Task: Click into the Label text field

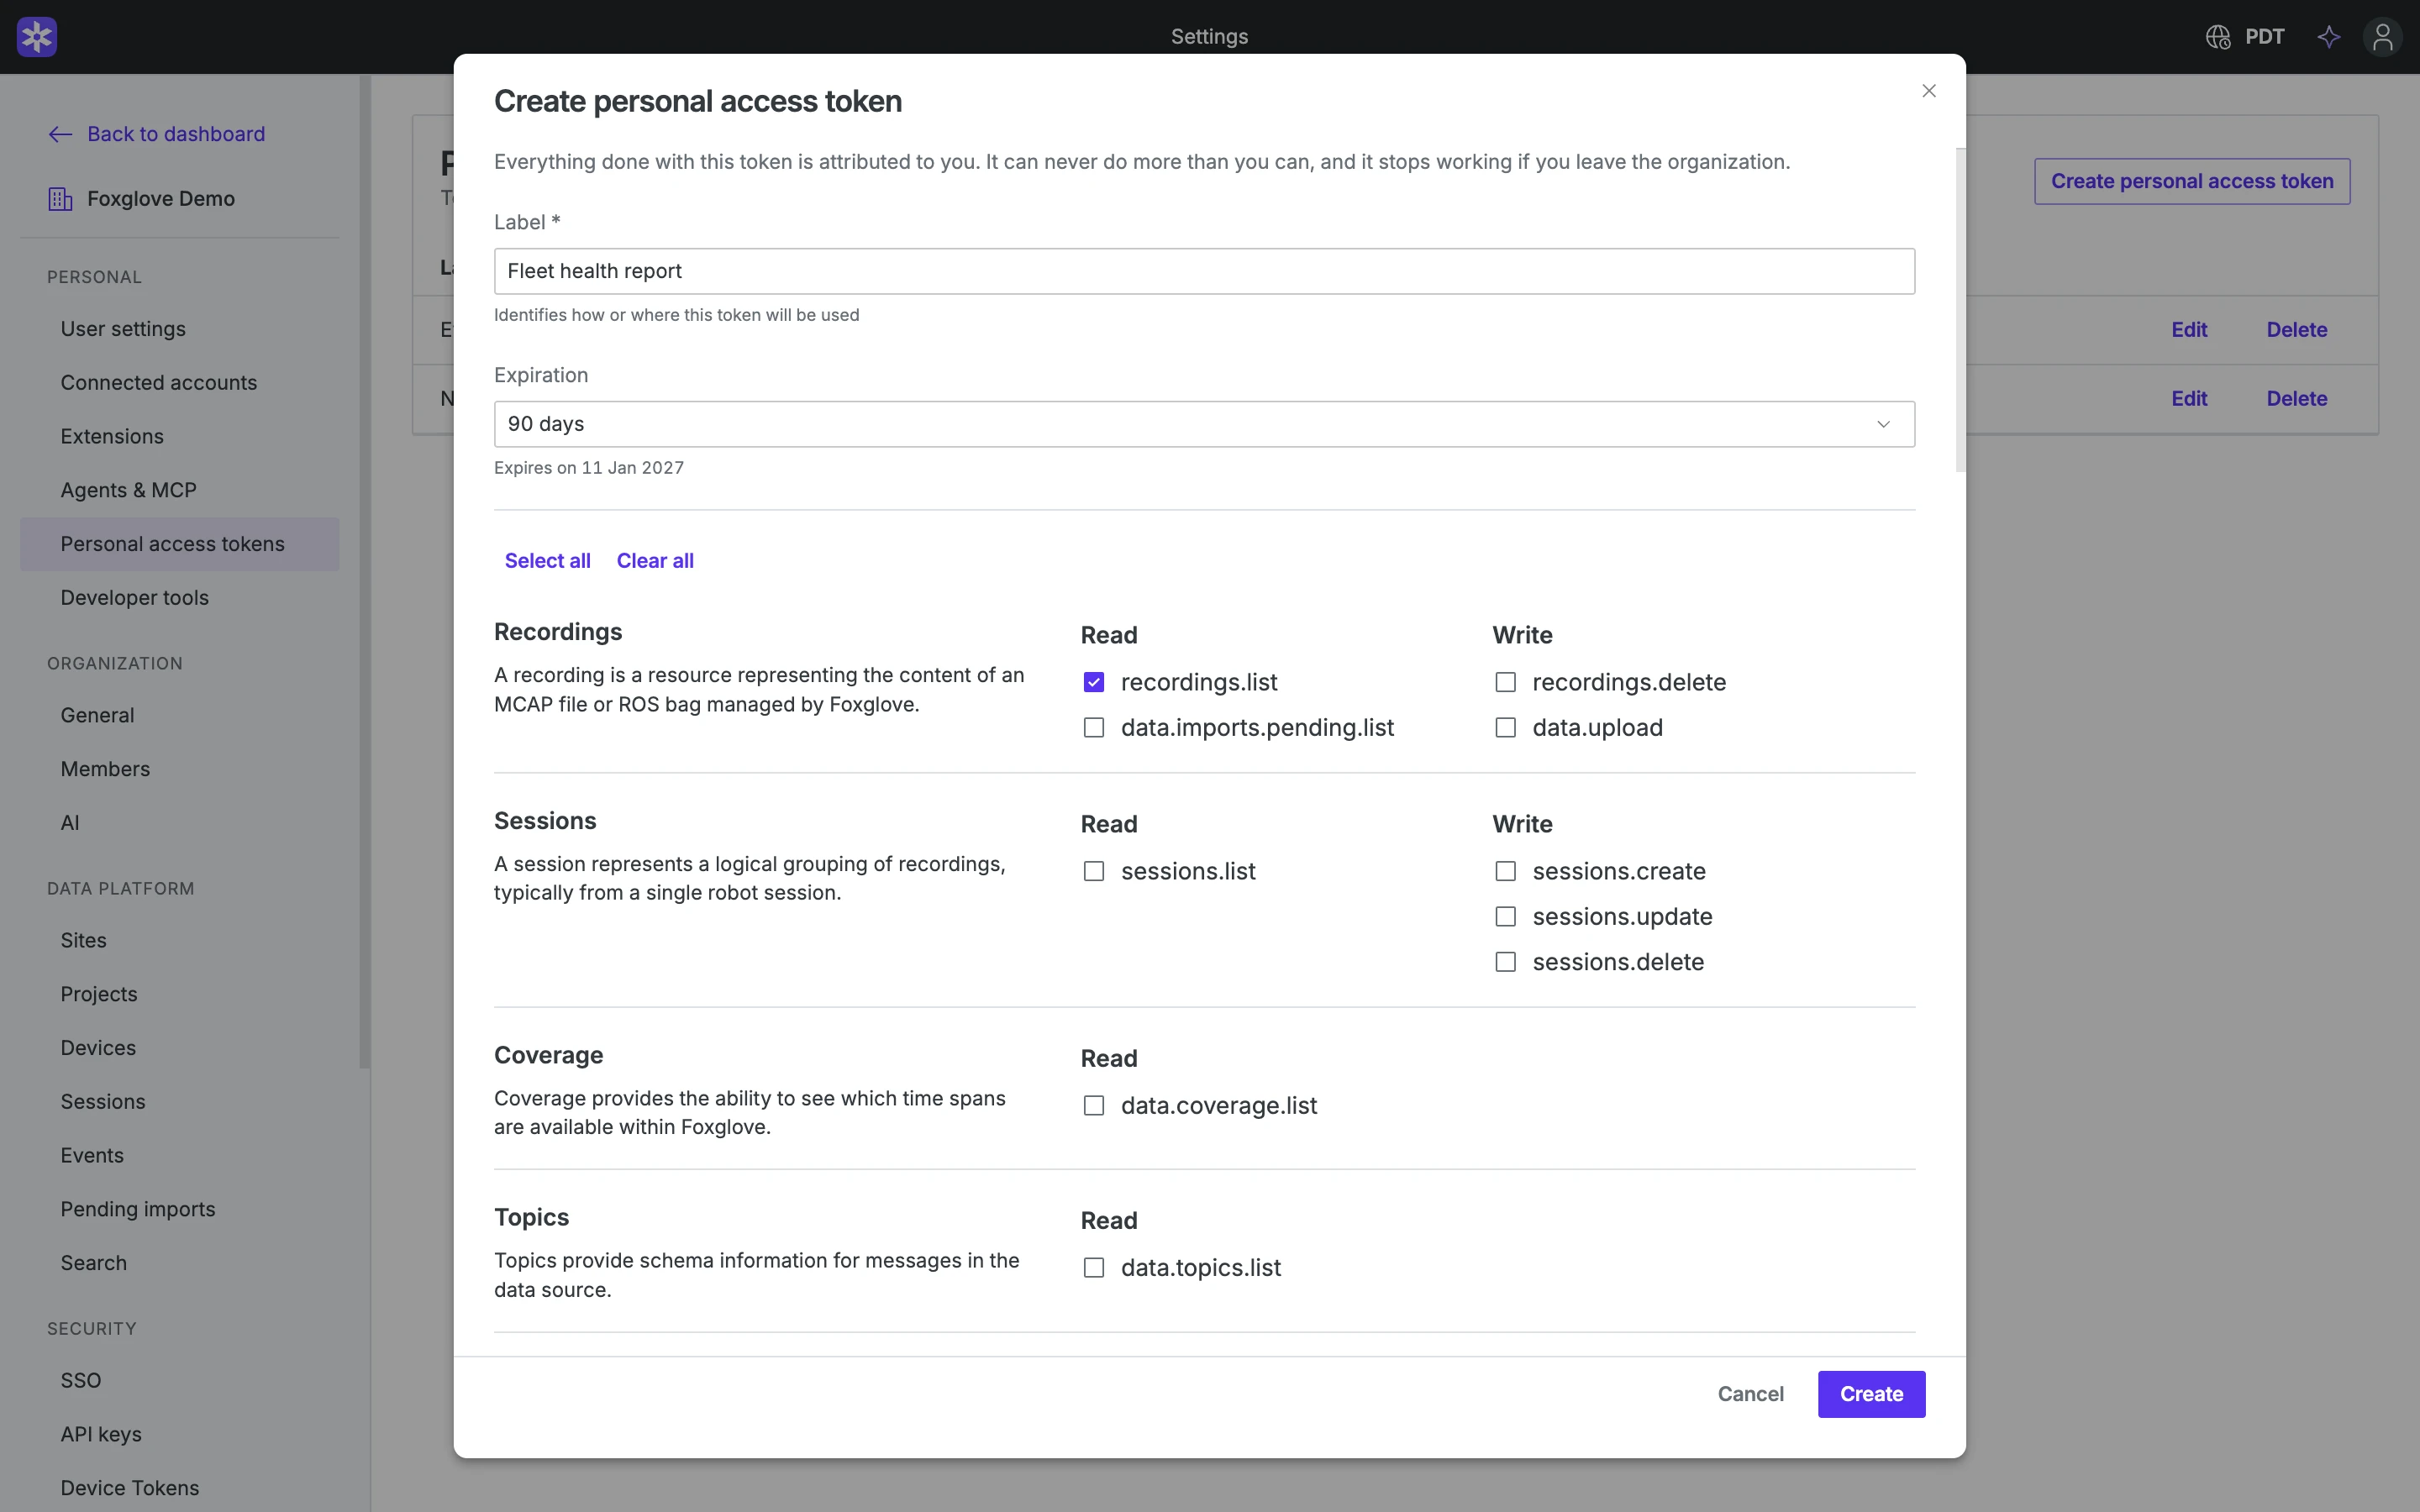Action: click(1204, 271)
